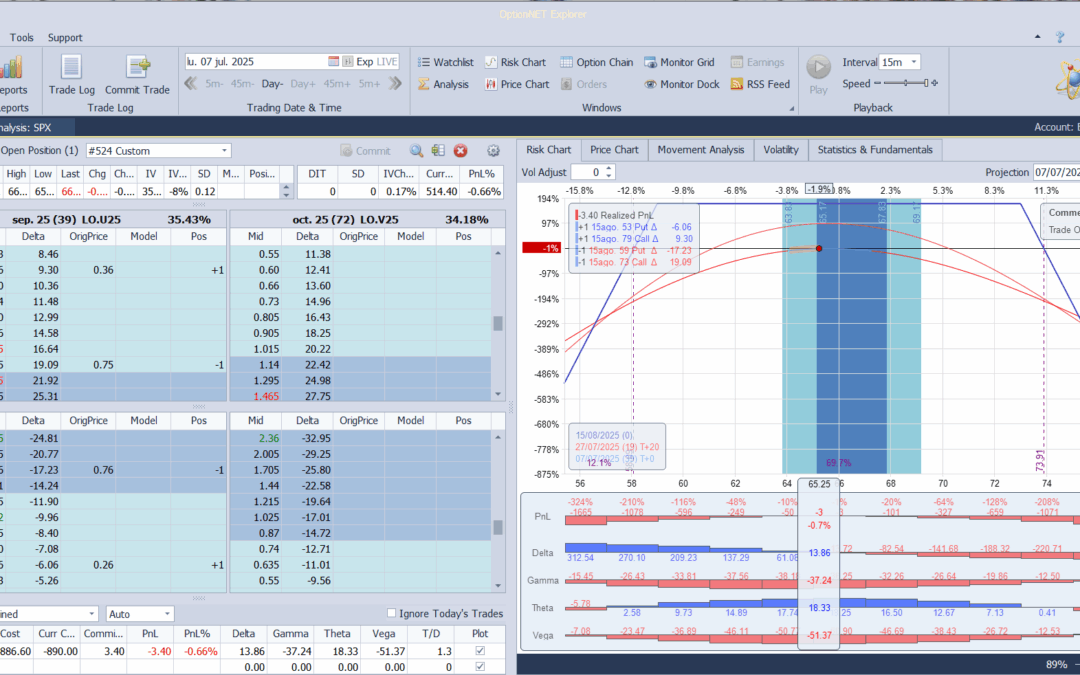Open the Interval 15m dropdown
The image size is (1080, 675).
[x=913, y=62]
